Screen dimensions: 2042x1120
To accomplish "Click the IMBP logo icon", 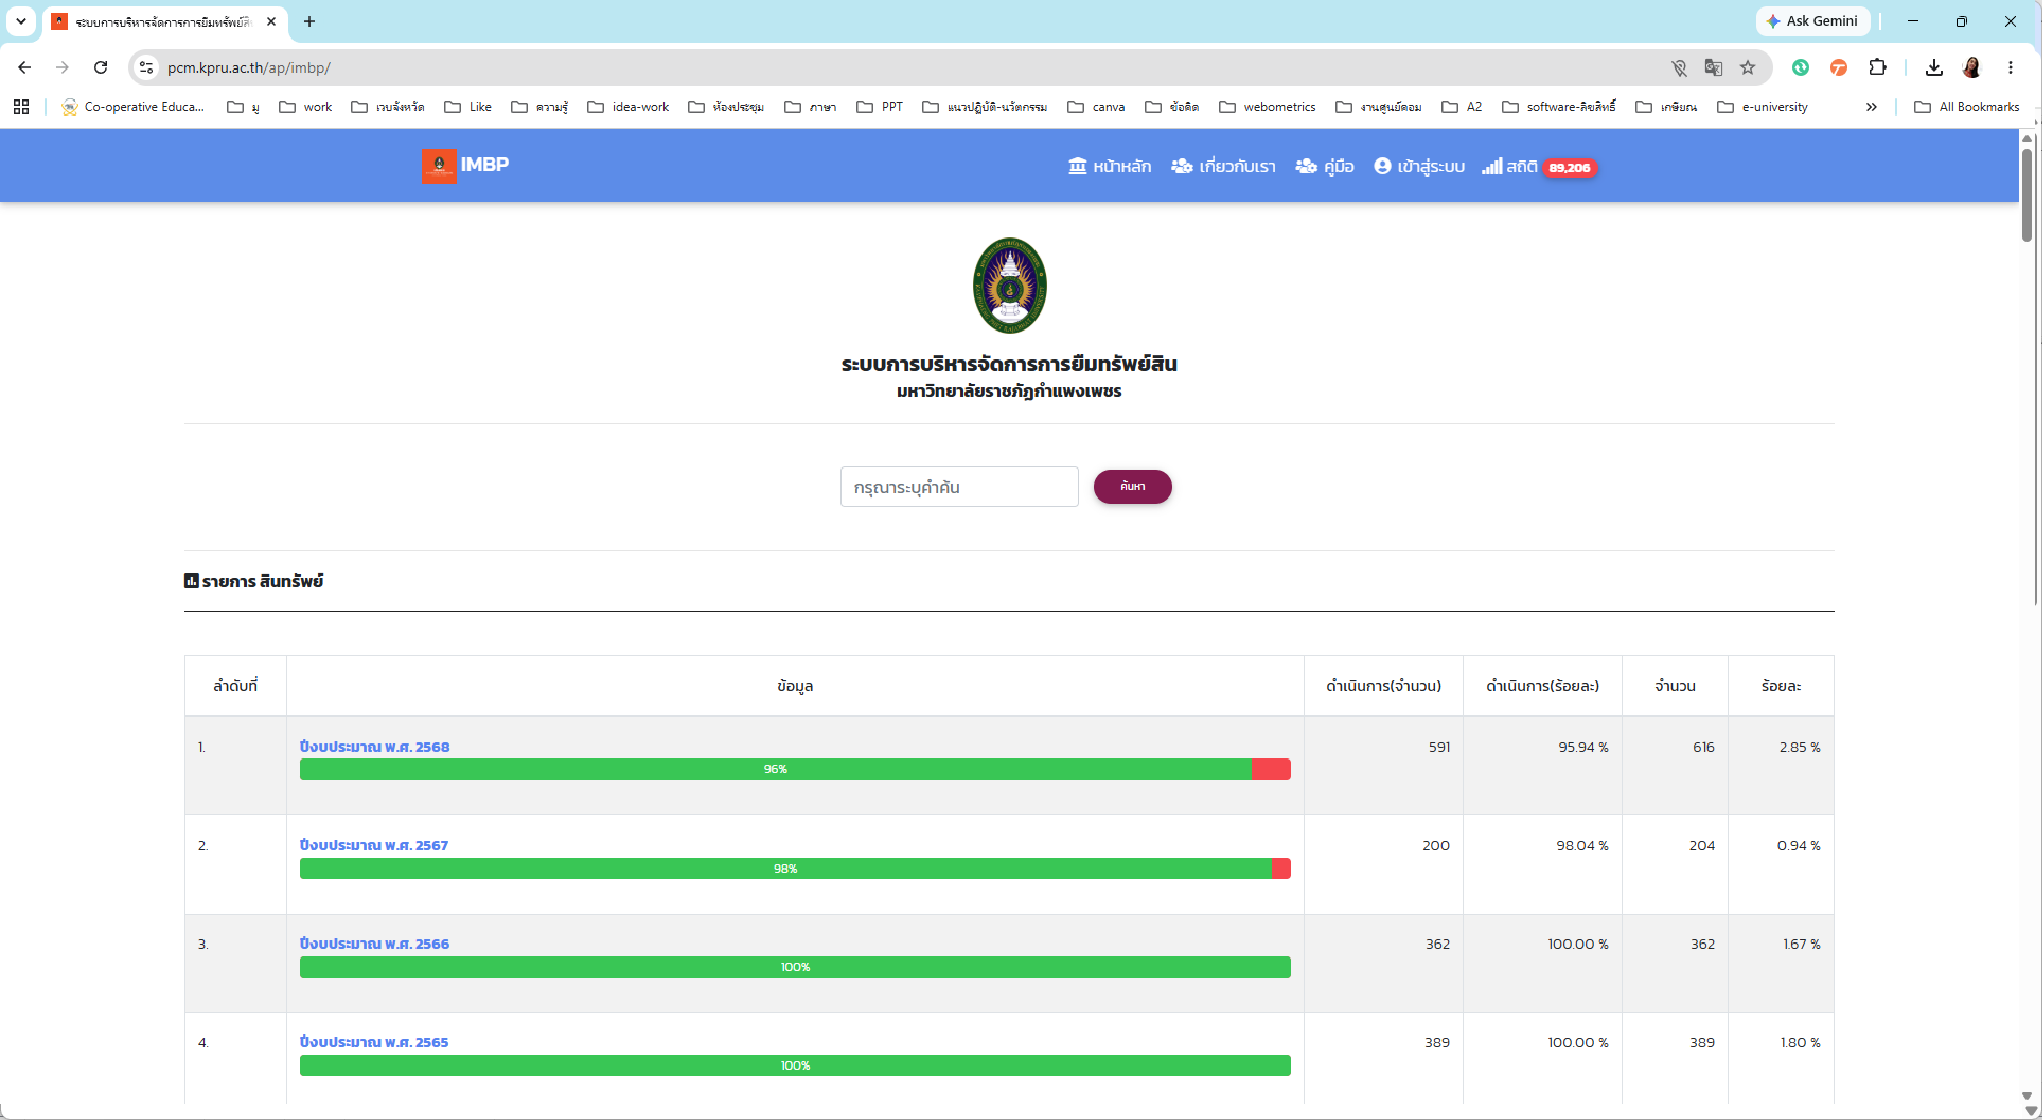I will pyautogui.click(x=439, y=165).
